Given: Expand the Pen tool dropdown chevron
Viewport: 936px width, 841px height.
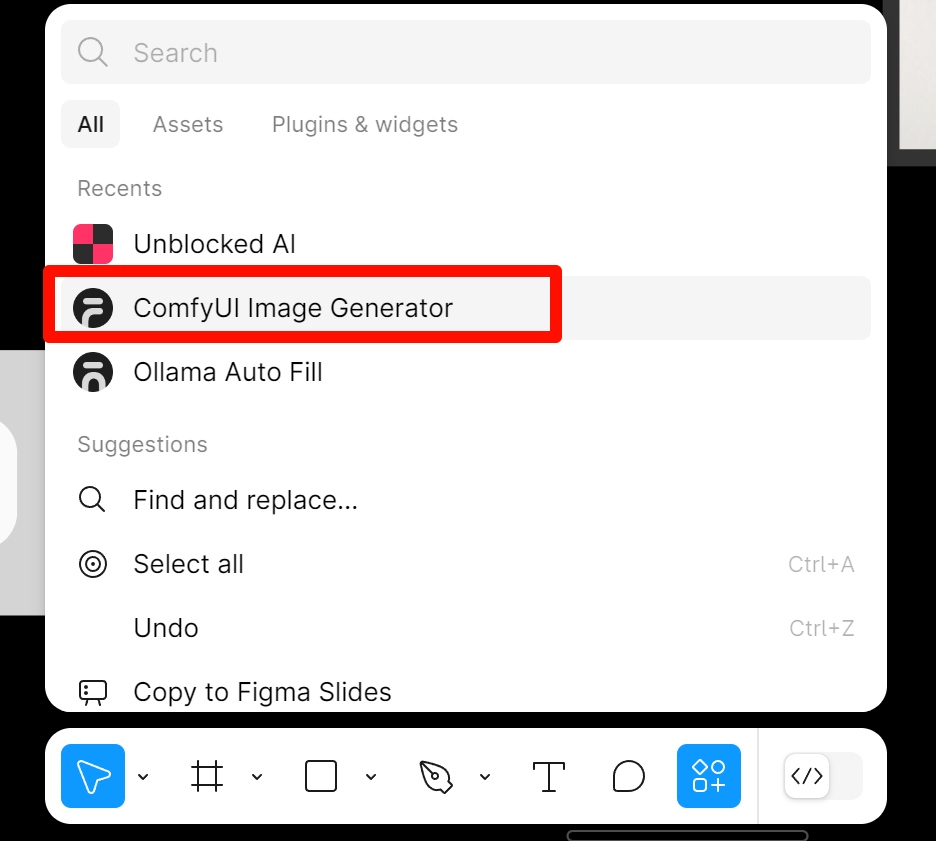Looking at the screenshot, I should coord(485,777).
